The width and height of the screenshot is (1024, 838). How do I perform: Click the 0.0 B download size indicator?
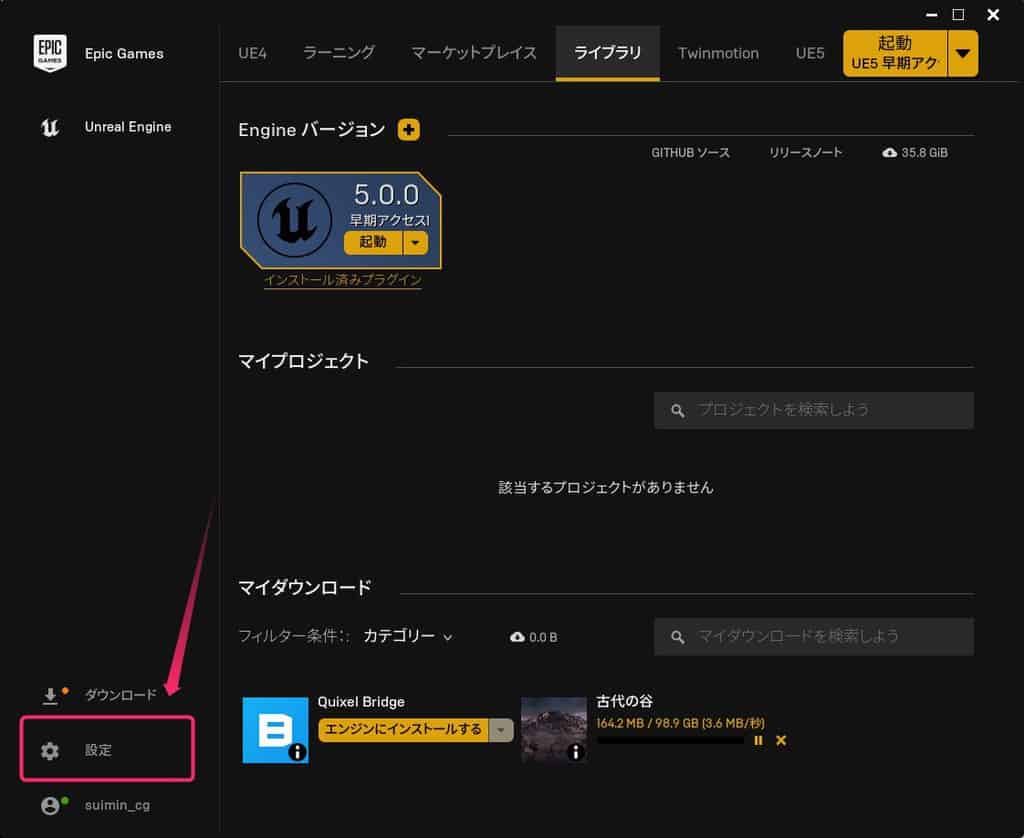pos(534,637)
